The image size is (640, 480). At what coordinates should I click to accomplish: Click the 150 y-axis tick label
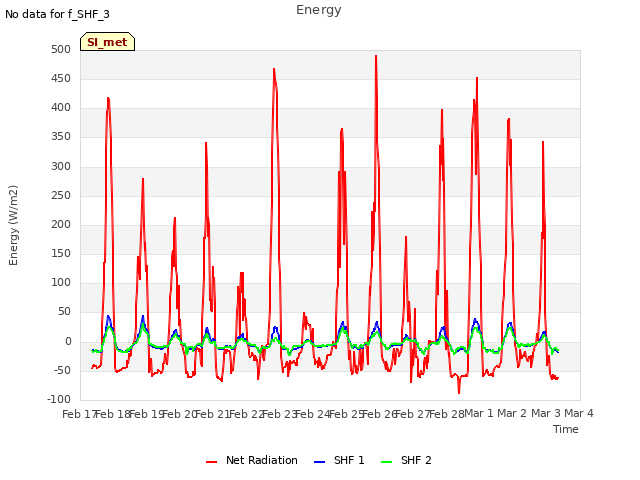point(61,253)
